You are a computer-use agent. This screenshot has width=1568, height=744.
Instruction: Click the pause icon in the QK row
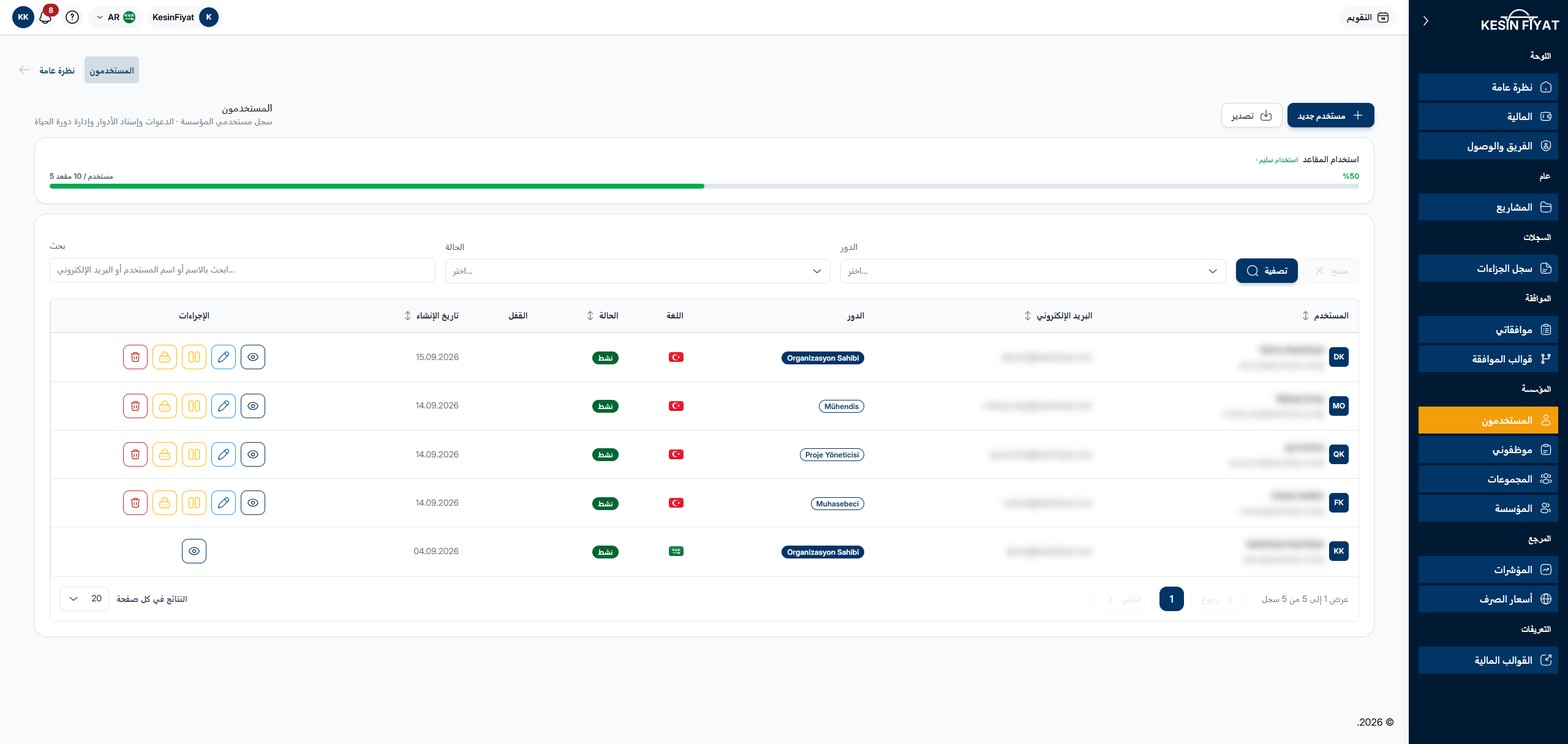194,454
